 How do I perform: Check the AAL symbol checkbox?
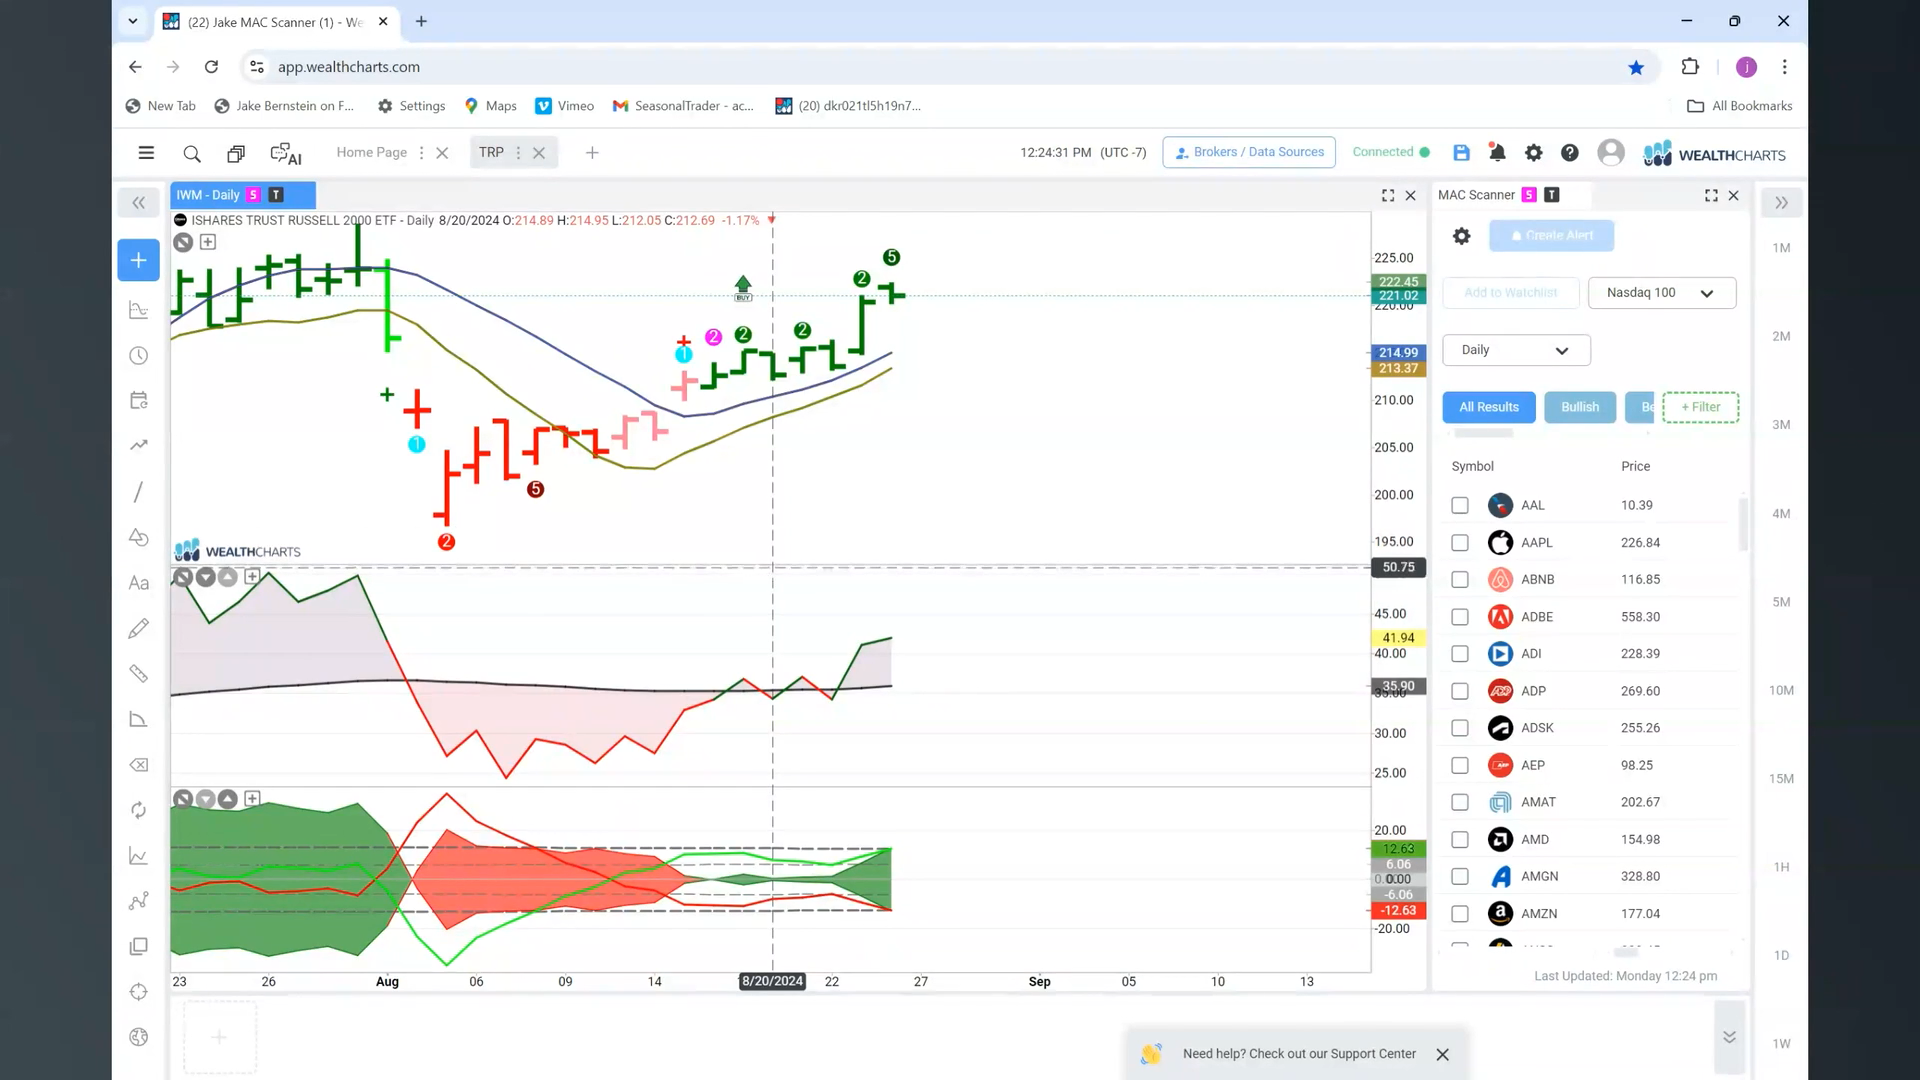1460,506
